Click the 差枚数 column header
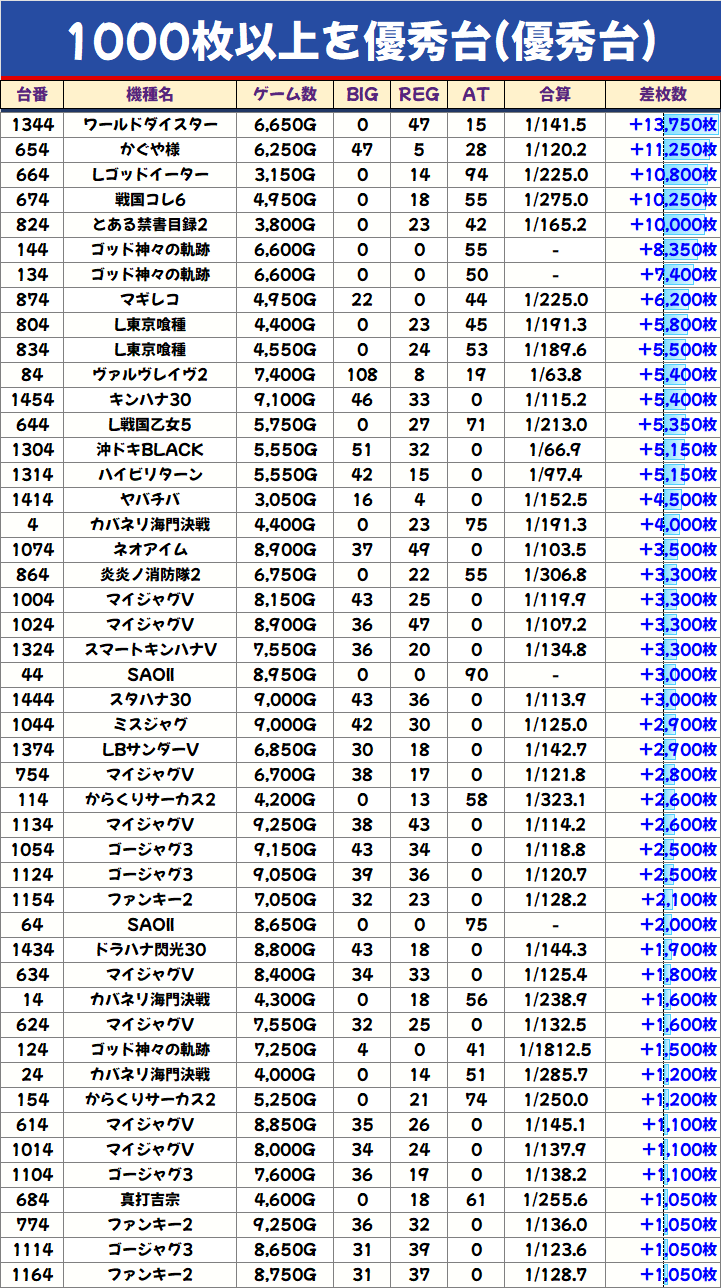This screenshot has width=721, height=1288. tap(663, 94)
